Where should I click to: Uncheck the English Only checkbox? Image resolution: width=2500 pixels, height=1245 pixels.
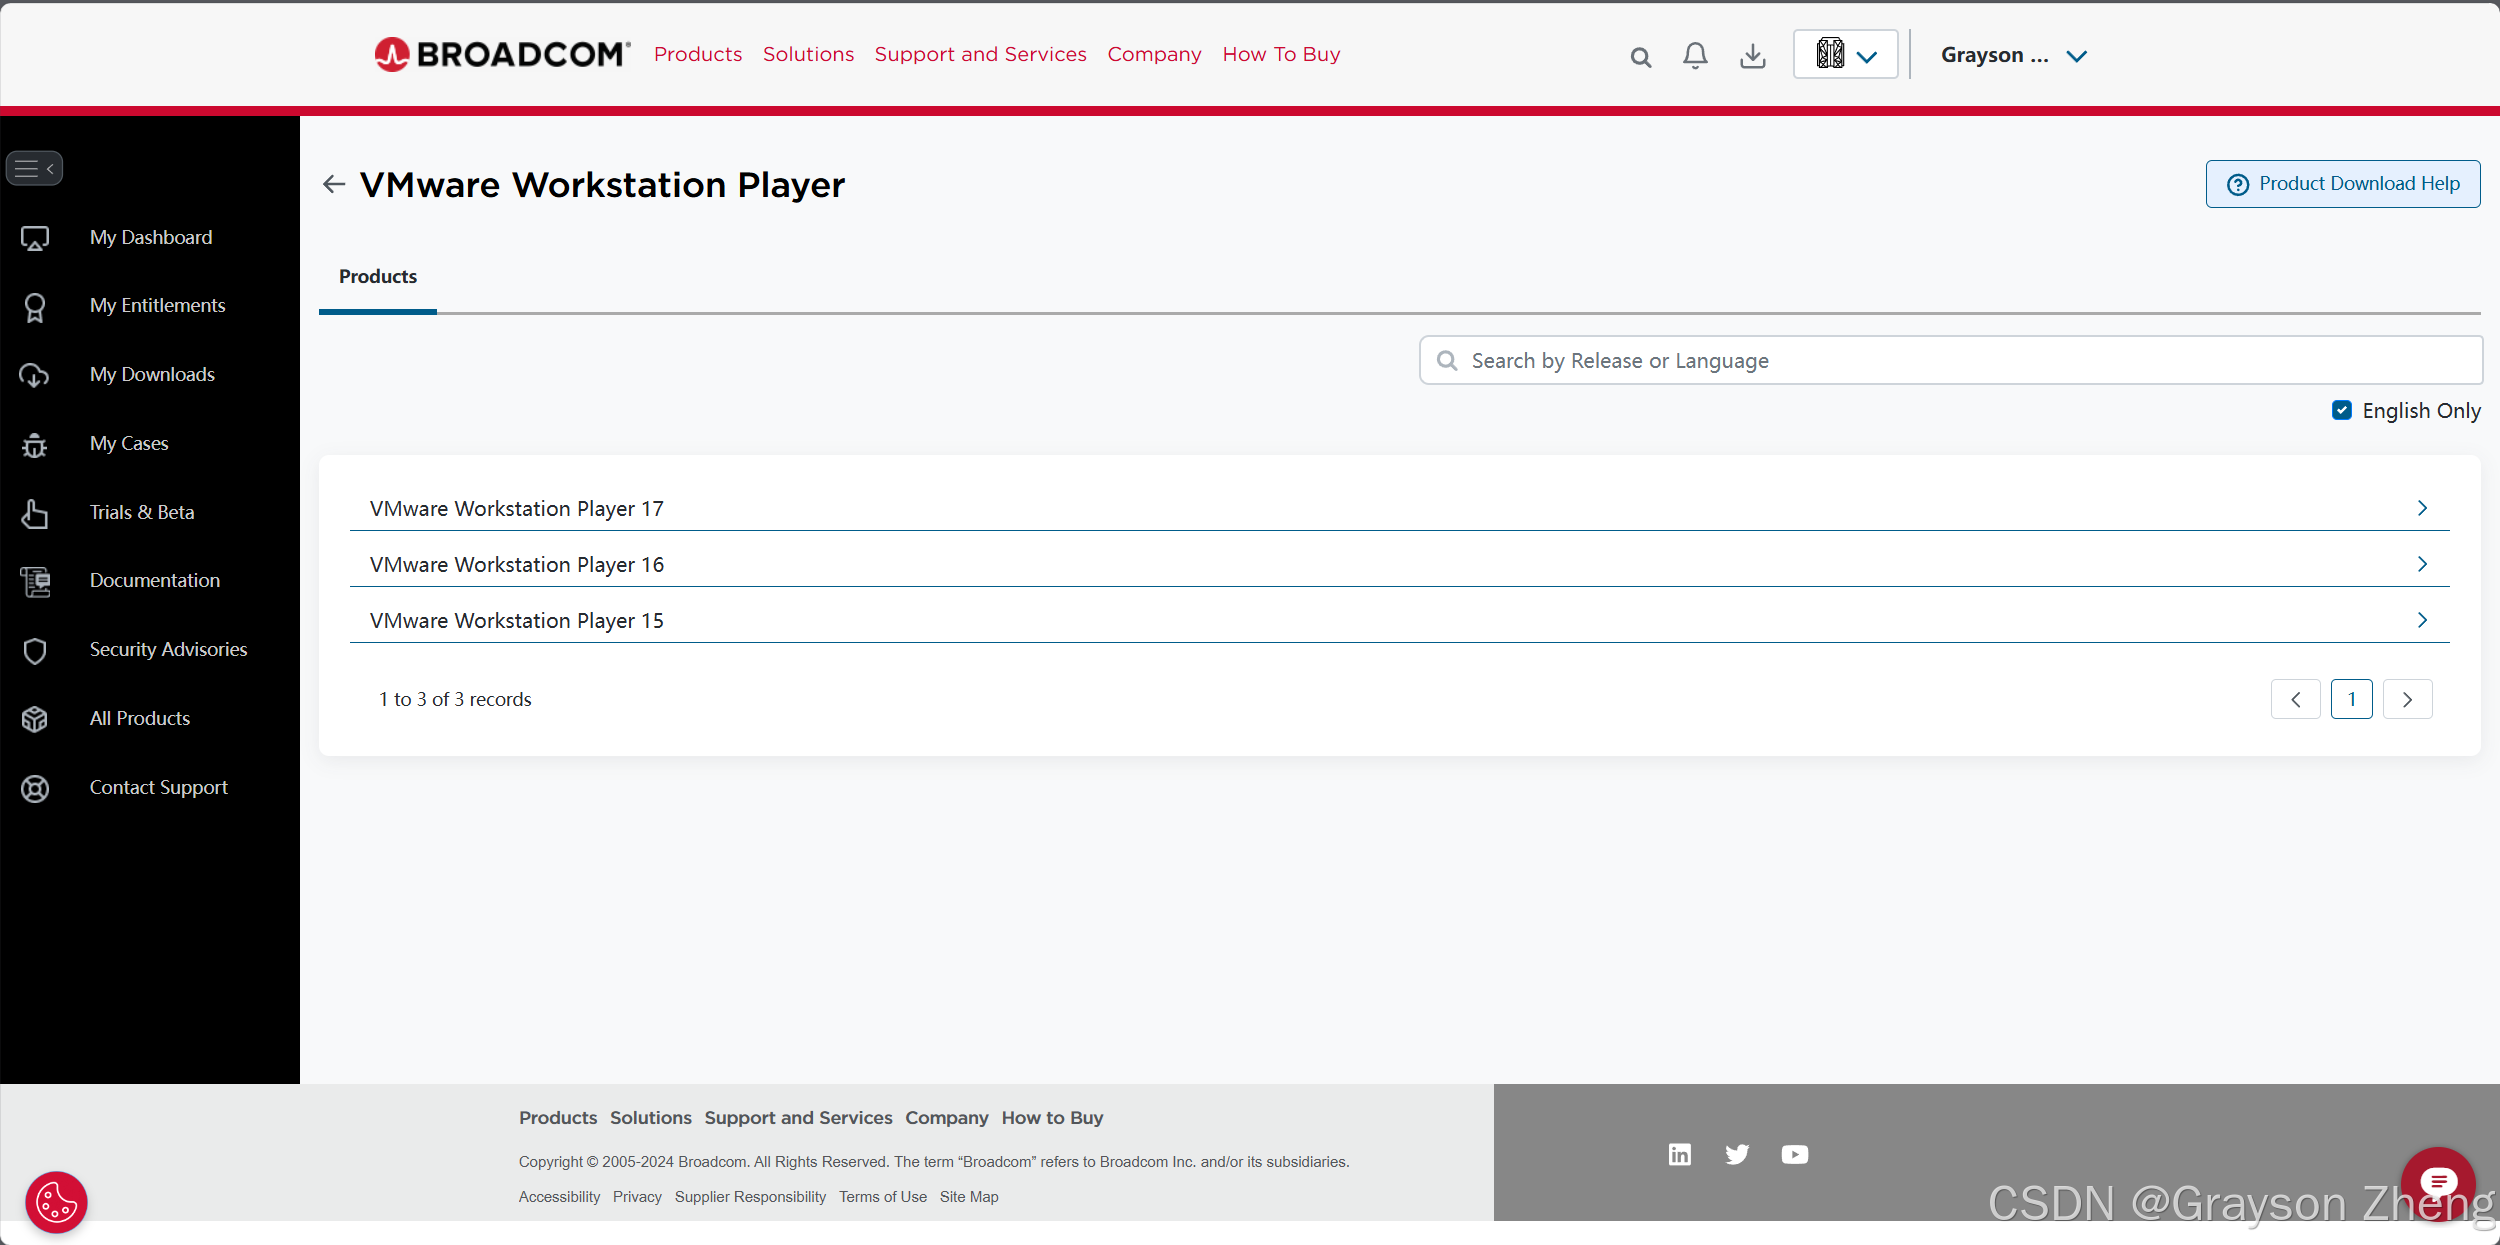(2342, 410)
